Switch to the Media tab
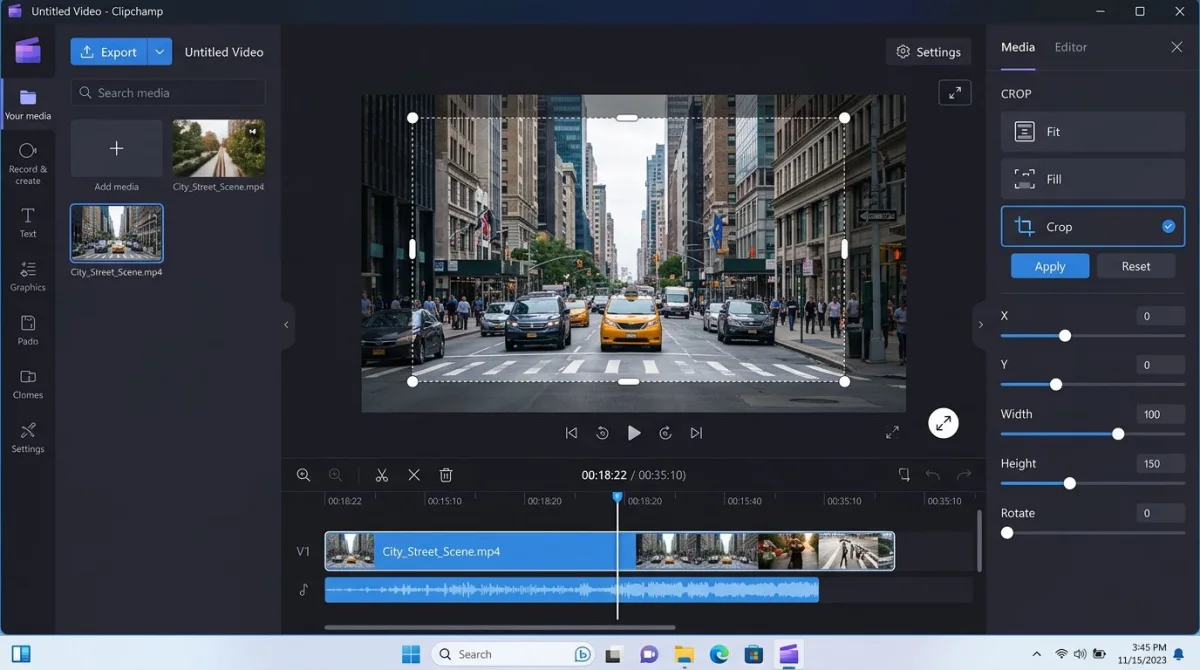The height and width of the screenshot is (670, 1200). pyautogui.click(x=1018, y=47)
